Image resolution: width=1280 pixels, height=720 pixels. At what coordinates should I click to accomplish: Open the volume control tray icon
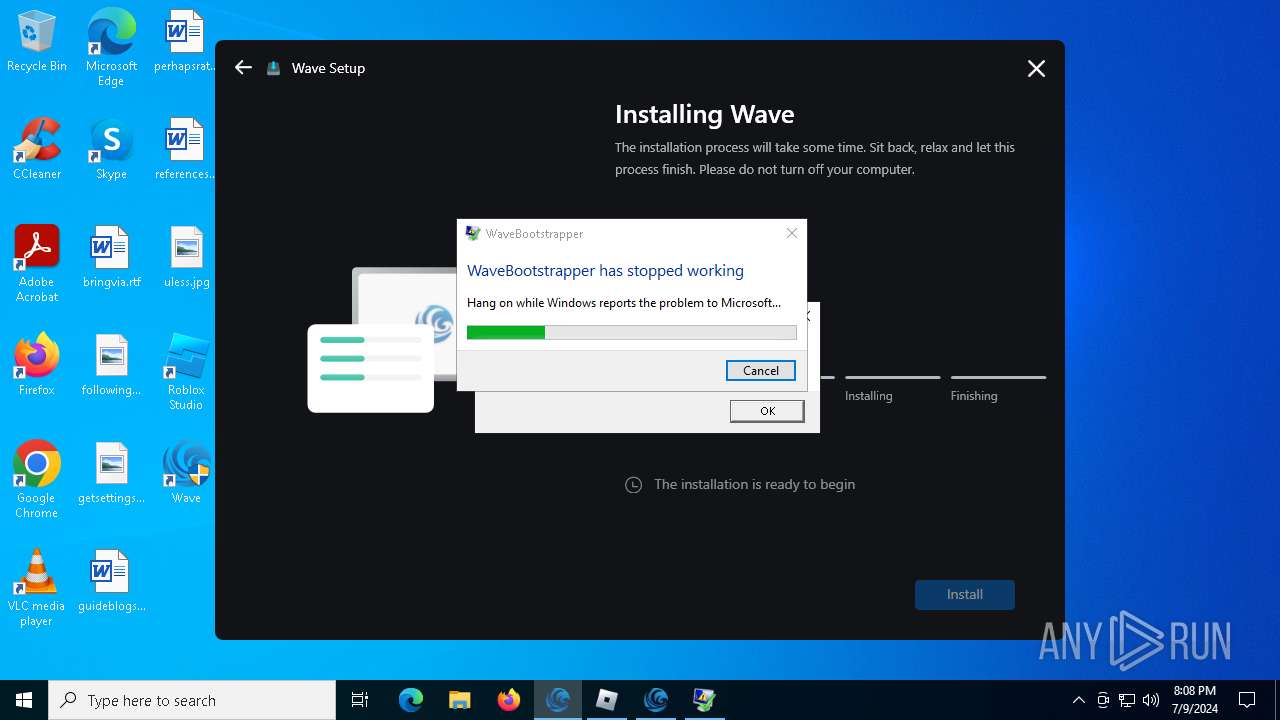1151,700
